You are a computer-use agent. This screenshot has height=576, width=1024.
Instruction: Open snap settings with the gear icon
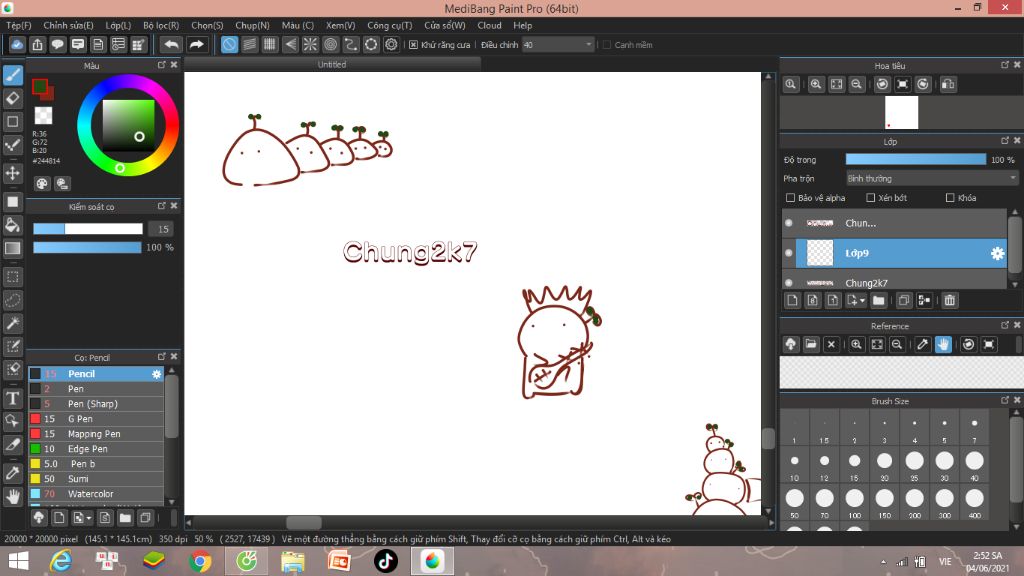coord(391,44)
